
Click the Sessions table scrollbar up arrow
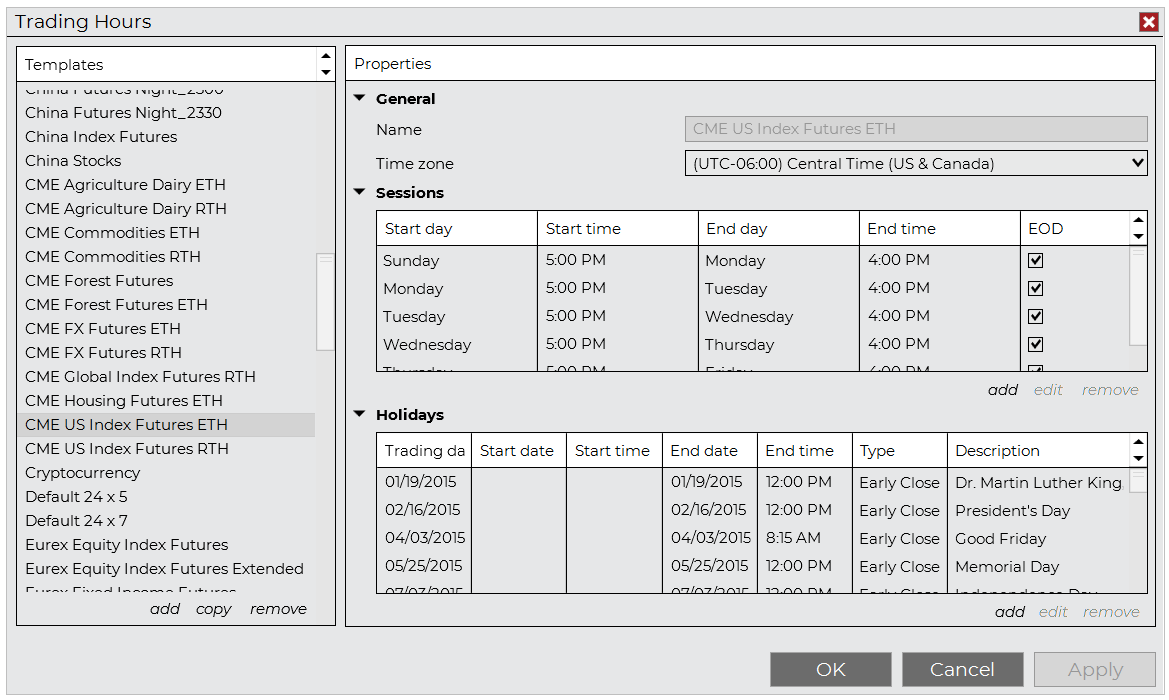pos(1138,219)
